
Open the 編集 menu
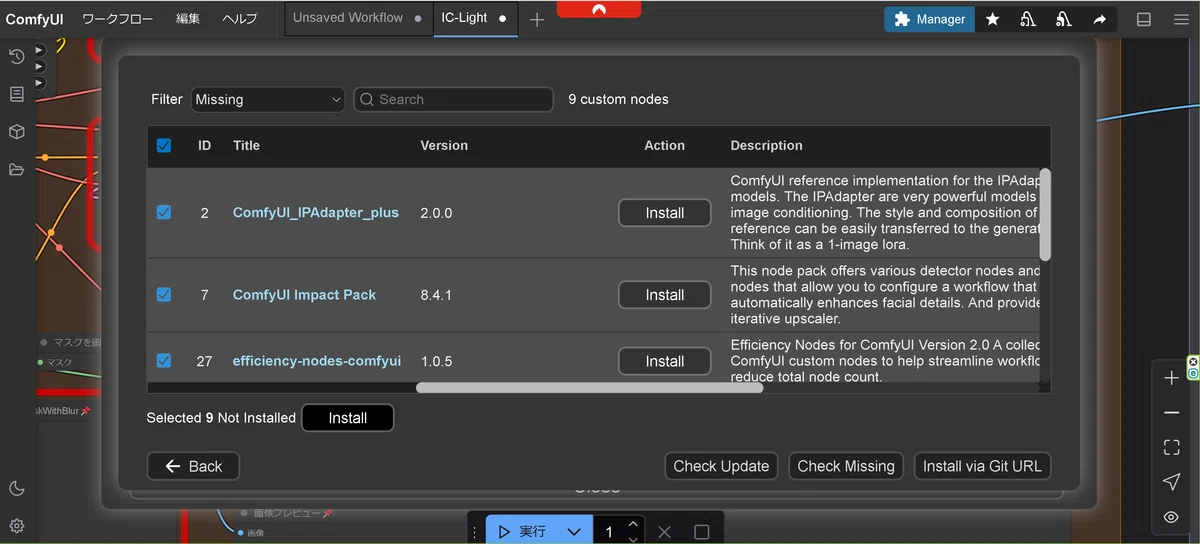(x=188, y=19)
